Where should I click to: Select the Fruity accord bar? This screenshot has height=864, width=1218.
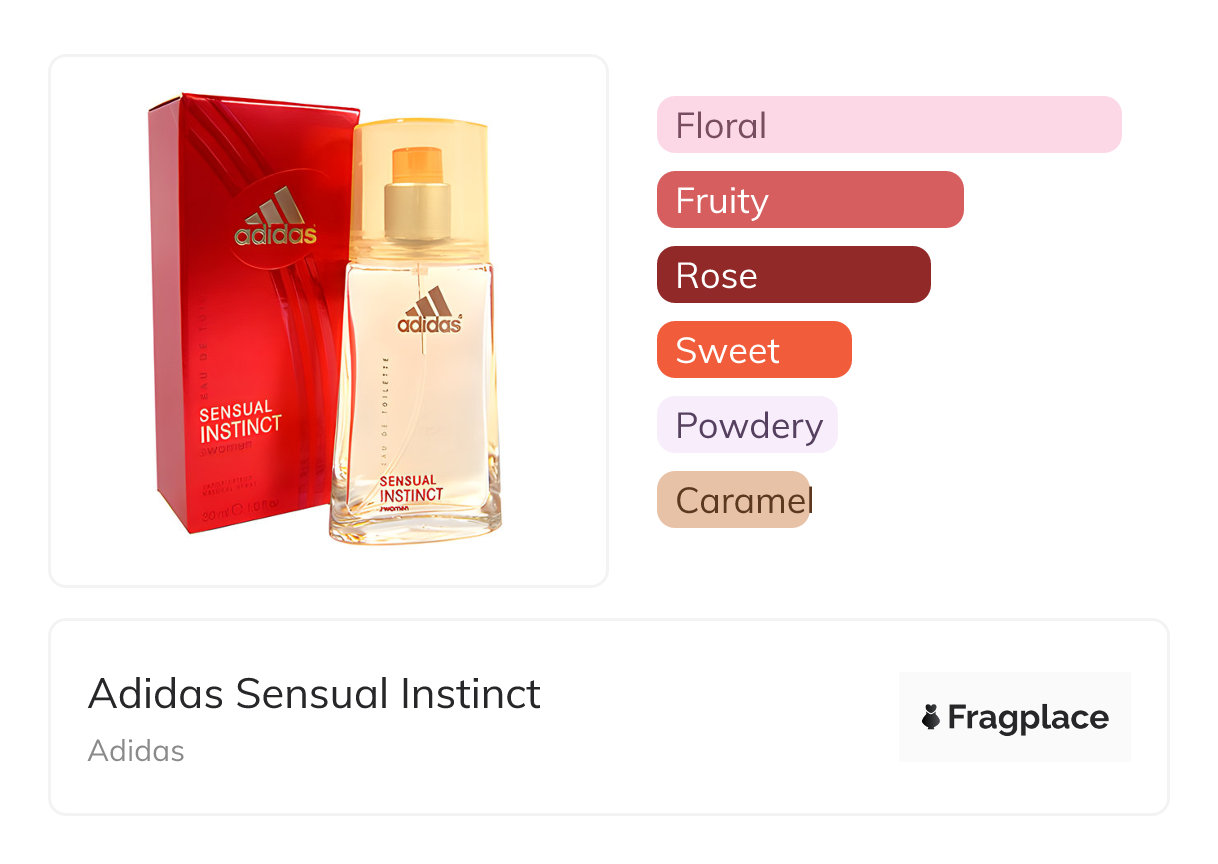[x=809, y=200]
